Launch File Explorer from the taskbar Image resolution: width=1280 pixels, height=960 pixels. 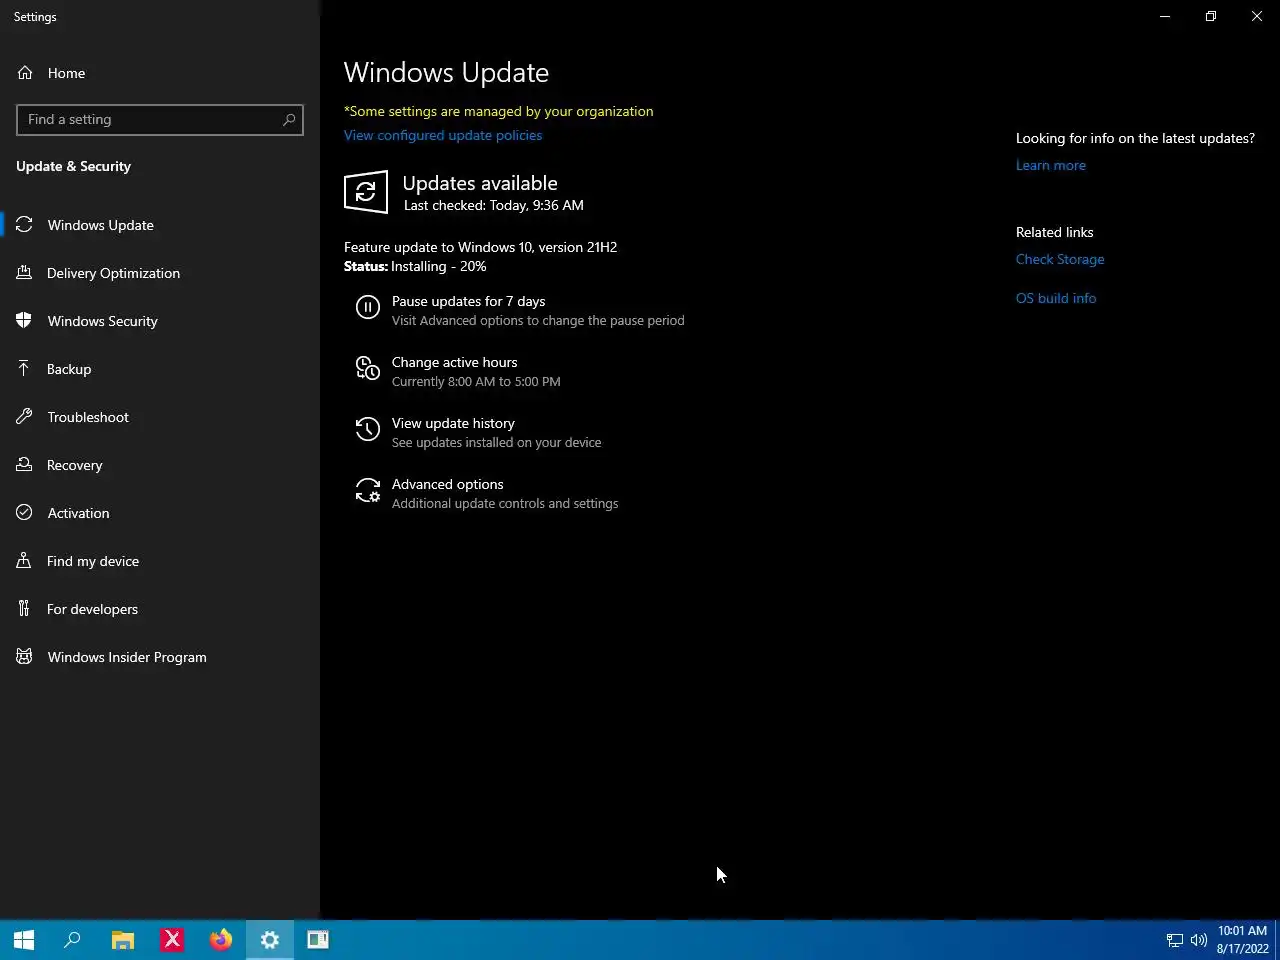(122, 940)
